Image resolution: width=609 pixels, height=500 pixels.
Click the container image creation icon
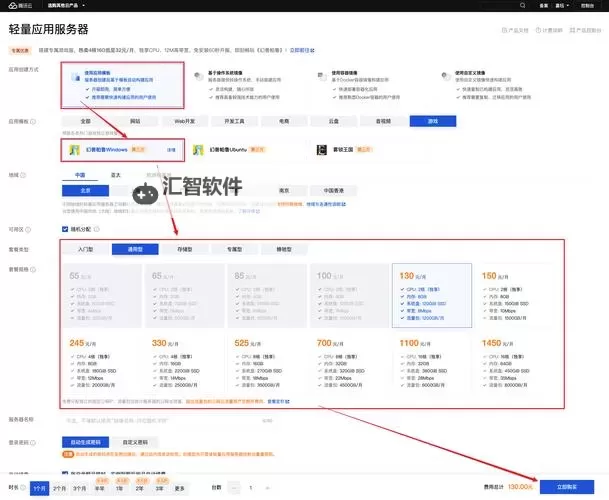click(322, 76)
